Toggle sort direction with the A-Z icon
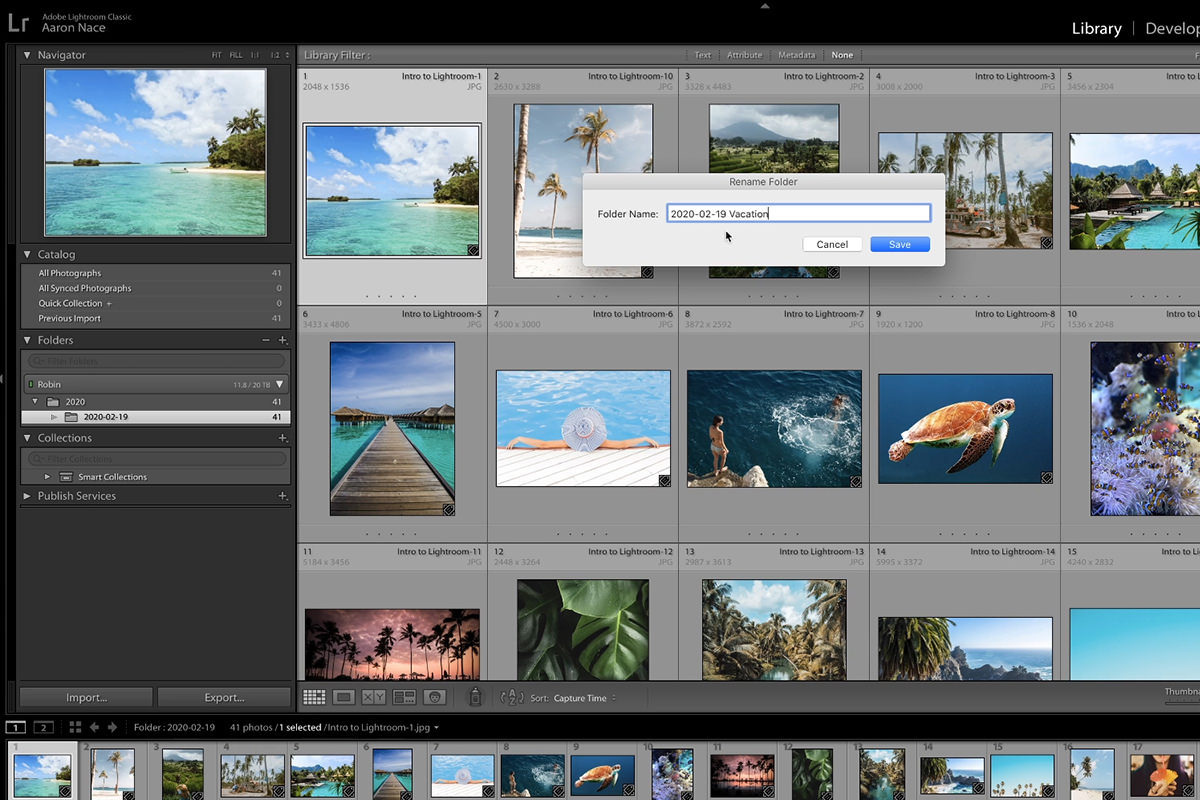This screenshot has height=800, width=1200. click(511, 698)
